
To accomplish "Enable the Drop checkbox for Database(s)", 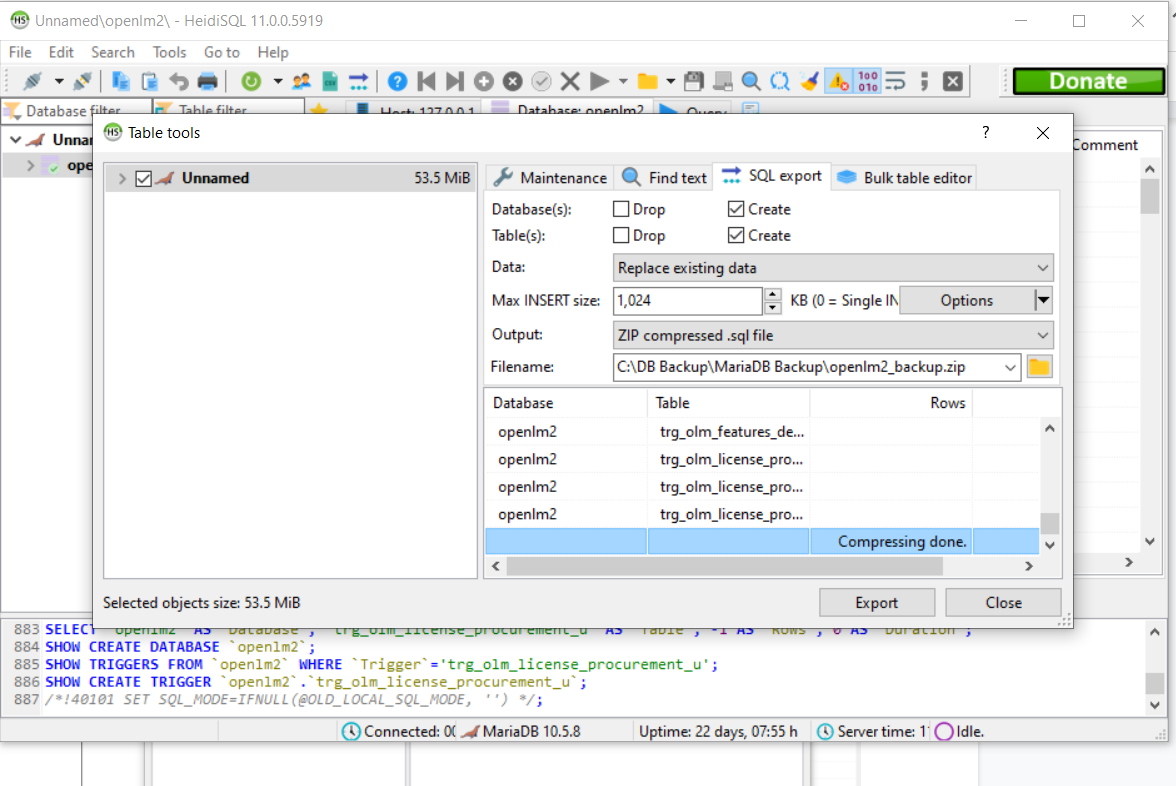I will coord(621,210).
